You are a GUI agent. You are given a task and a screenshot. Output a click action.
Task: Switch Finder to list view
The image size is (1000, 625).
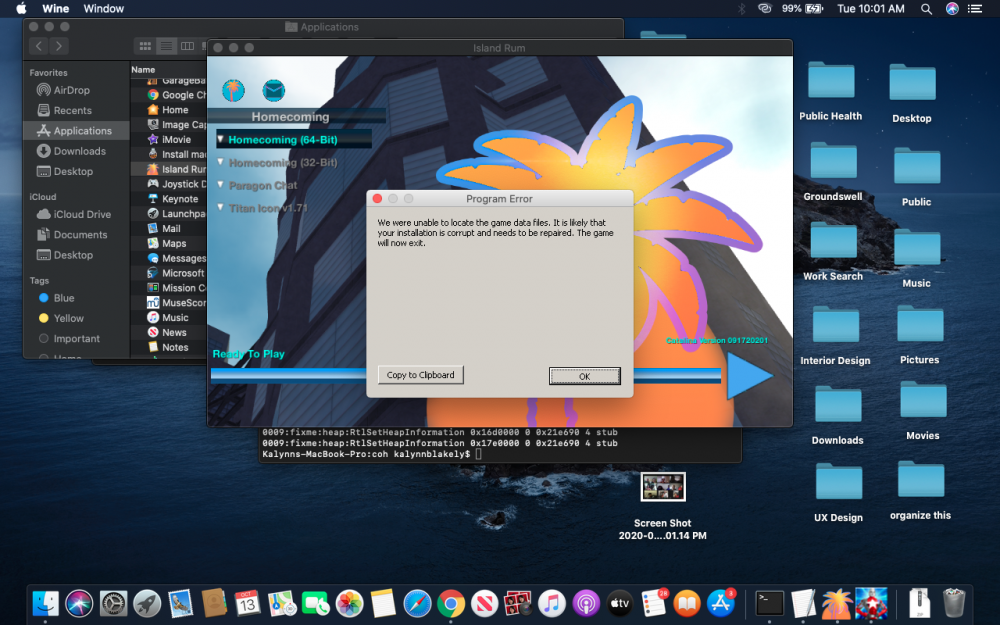(x=166, y=46)
